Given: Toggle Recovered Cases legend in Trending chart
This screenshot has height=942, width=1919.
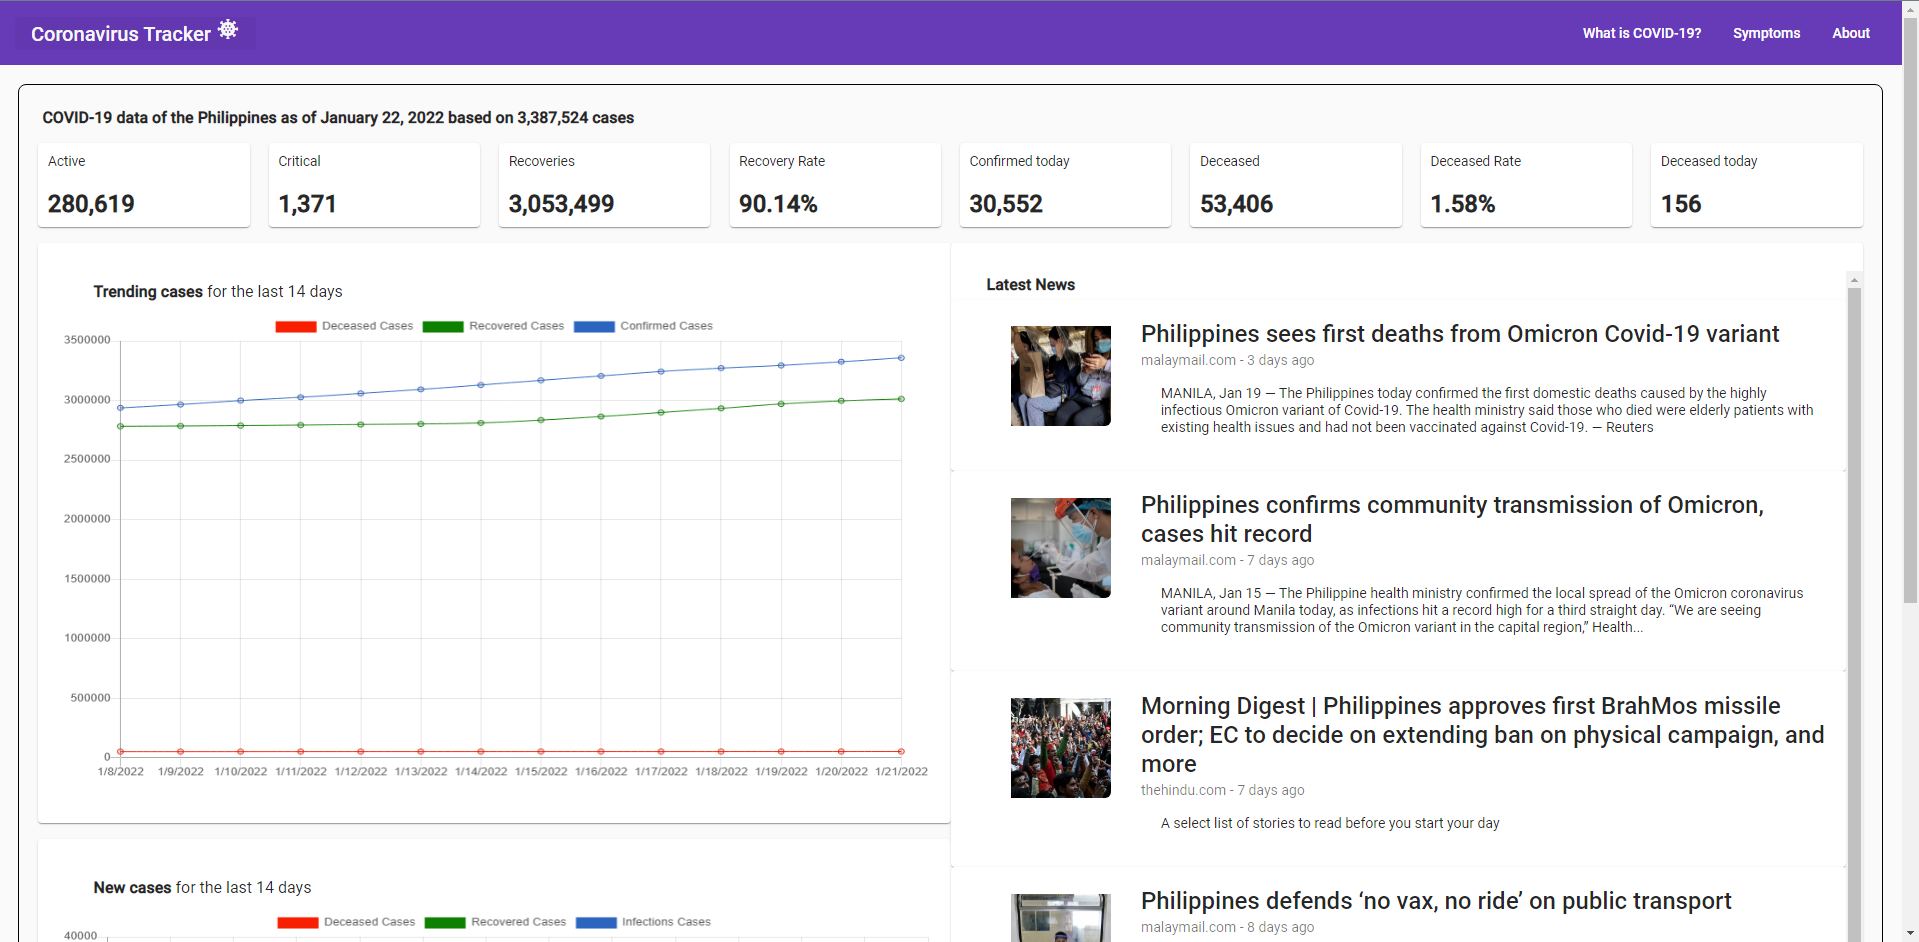Looking at the screenshot, I should (493, 326).
